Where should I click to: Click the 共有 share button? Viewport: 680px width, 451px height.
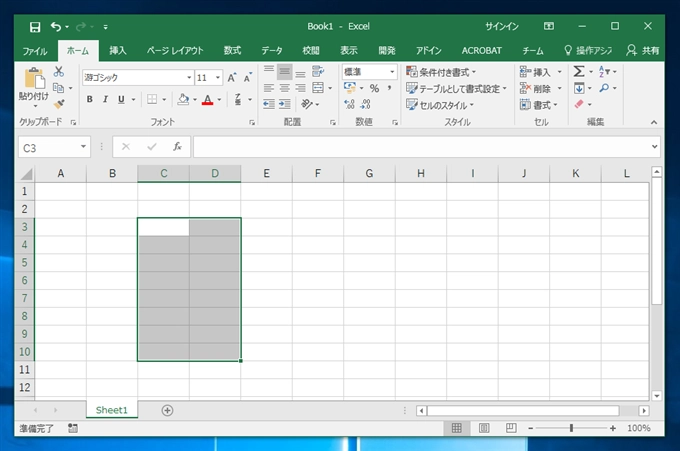[643, 51]
